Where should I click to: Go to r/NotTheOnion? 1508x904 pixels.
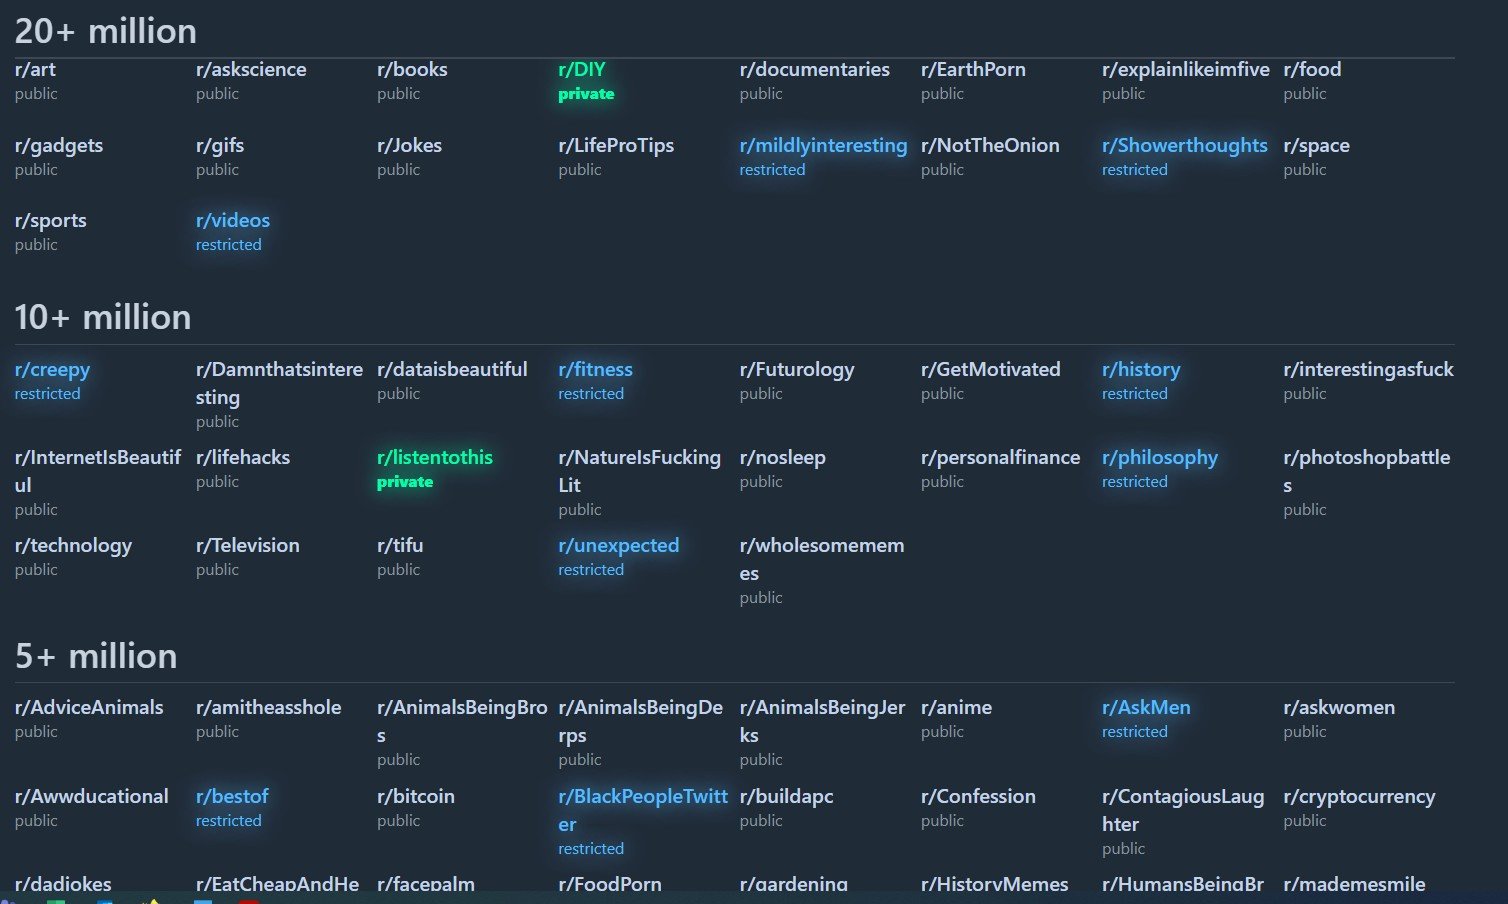coord(990,146)
